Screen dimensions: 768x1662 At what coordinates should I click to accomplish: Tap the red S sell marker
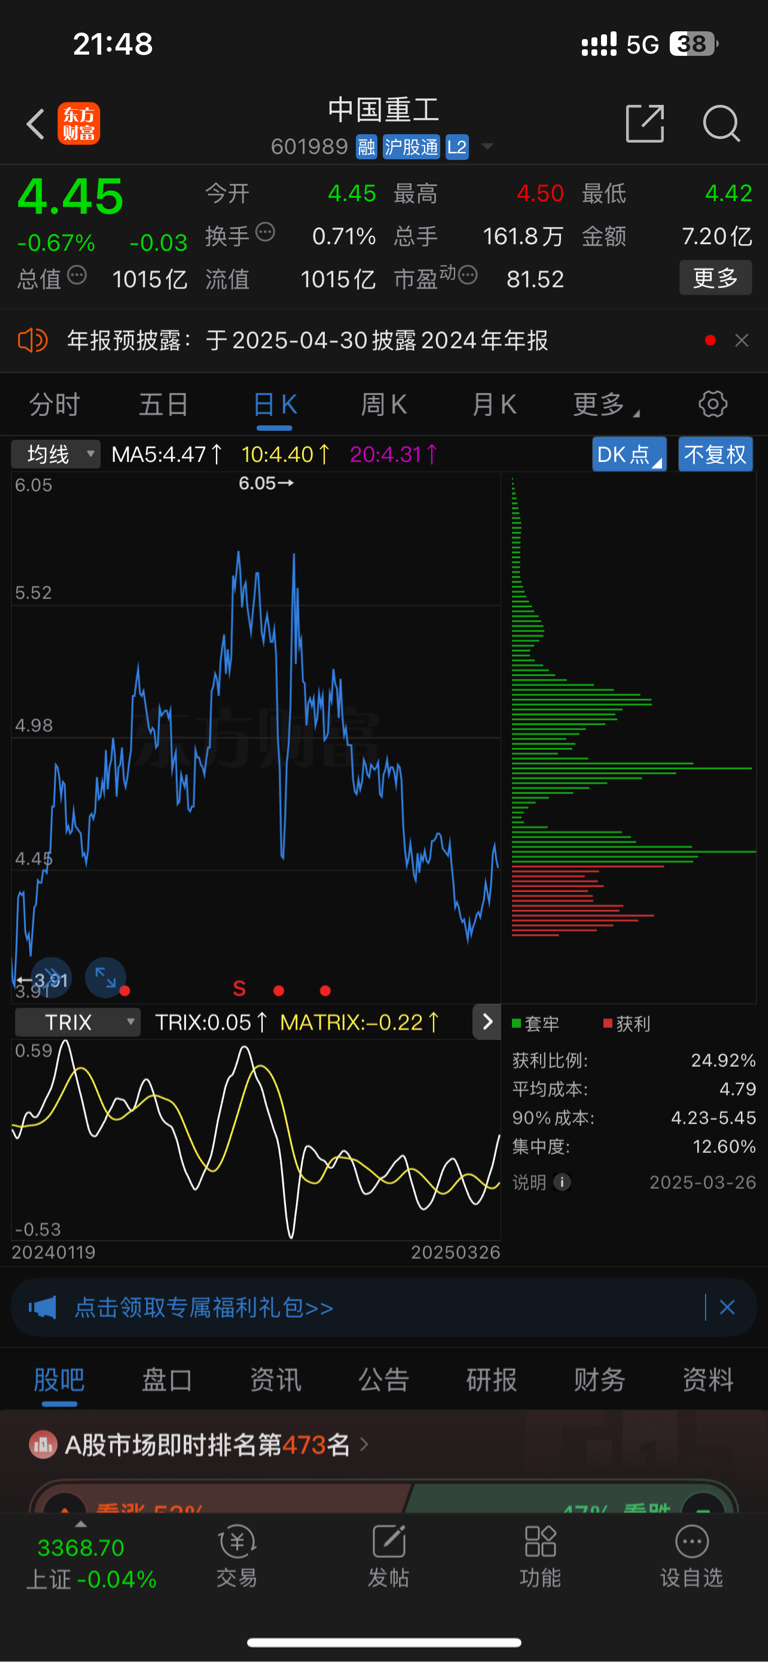point(239,989)
